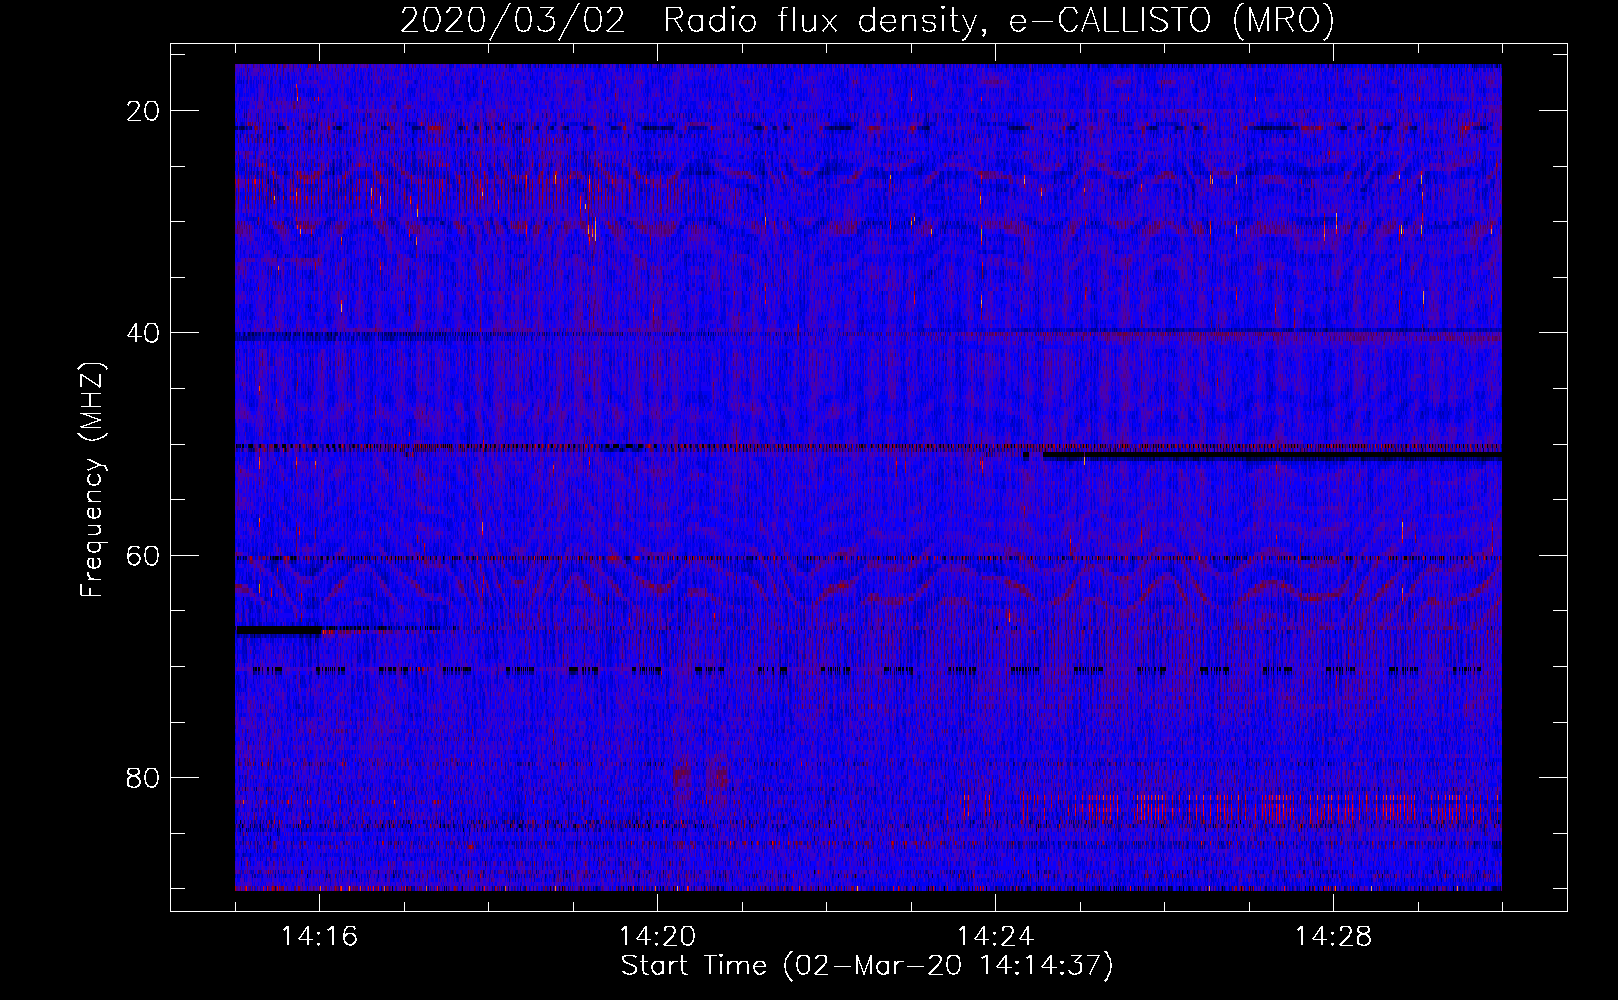Click the 'Frequency (MHZ)' axis label
Screen dimensions: 1618x1000
coord(92,480)
